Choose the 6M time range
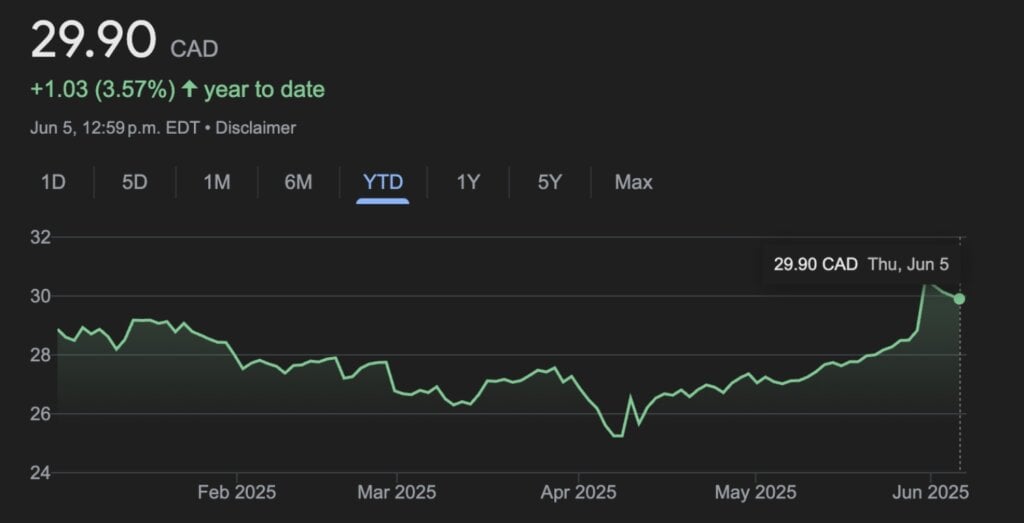 pos(298,182)
